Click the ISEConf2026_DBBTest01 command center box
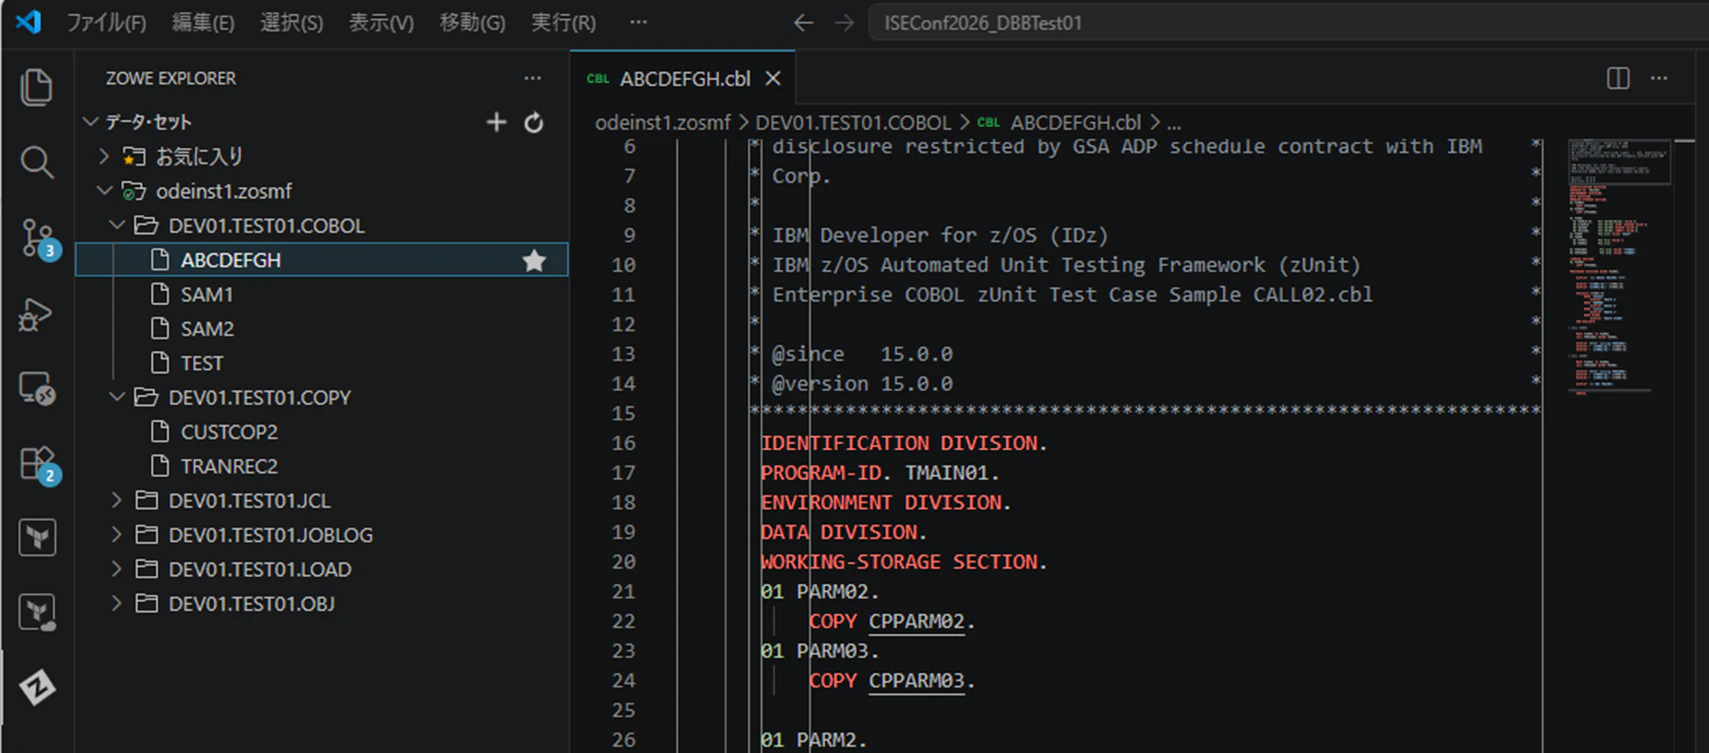 1289,22
